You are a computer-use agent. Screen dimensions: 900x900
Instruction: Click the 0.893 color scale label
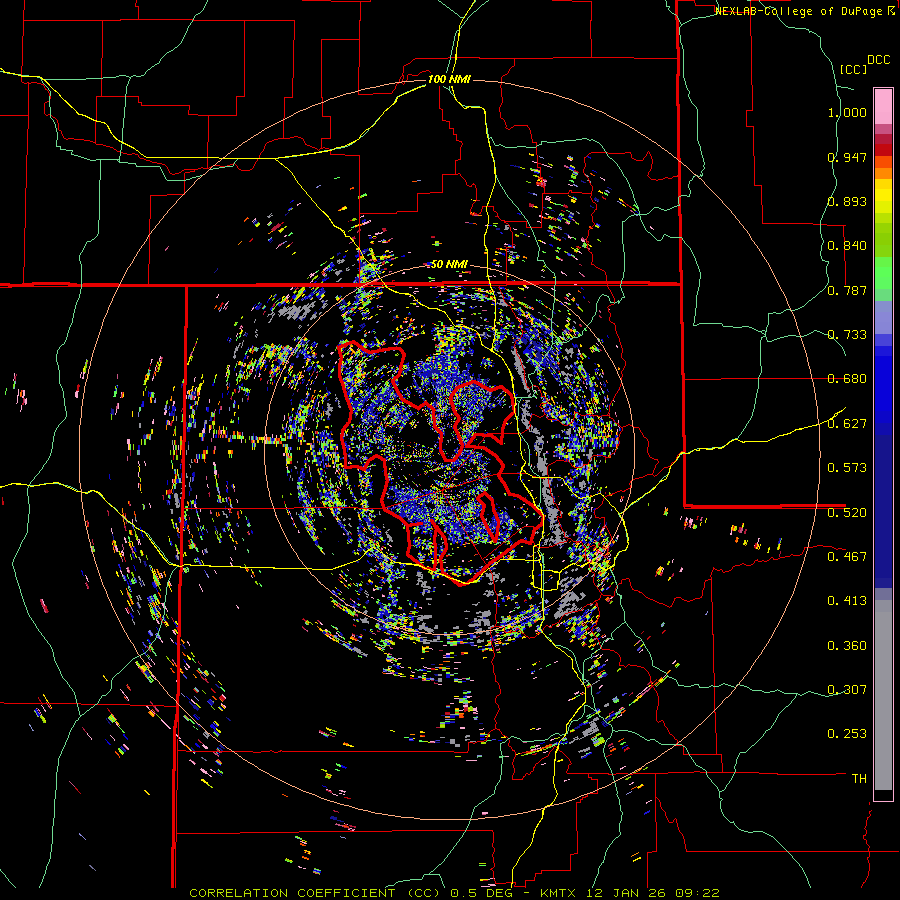coord(847,201)
